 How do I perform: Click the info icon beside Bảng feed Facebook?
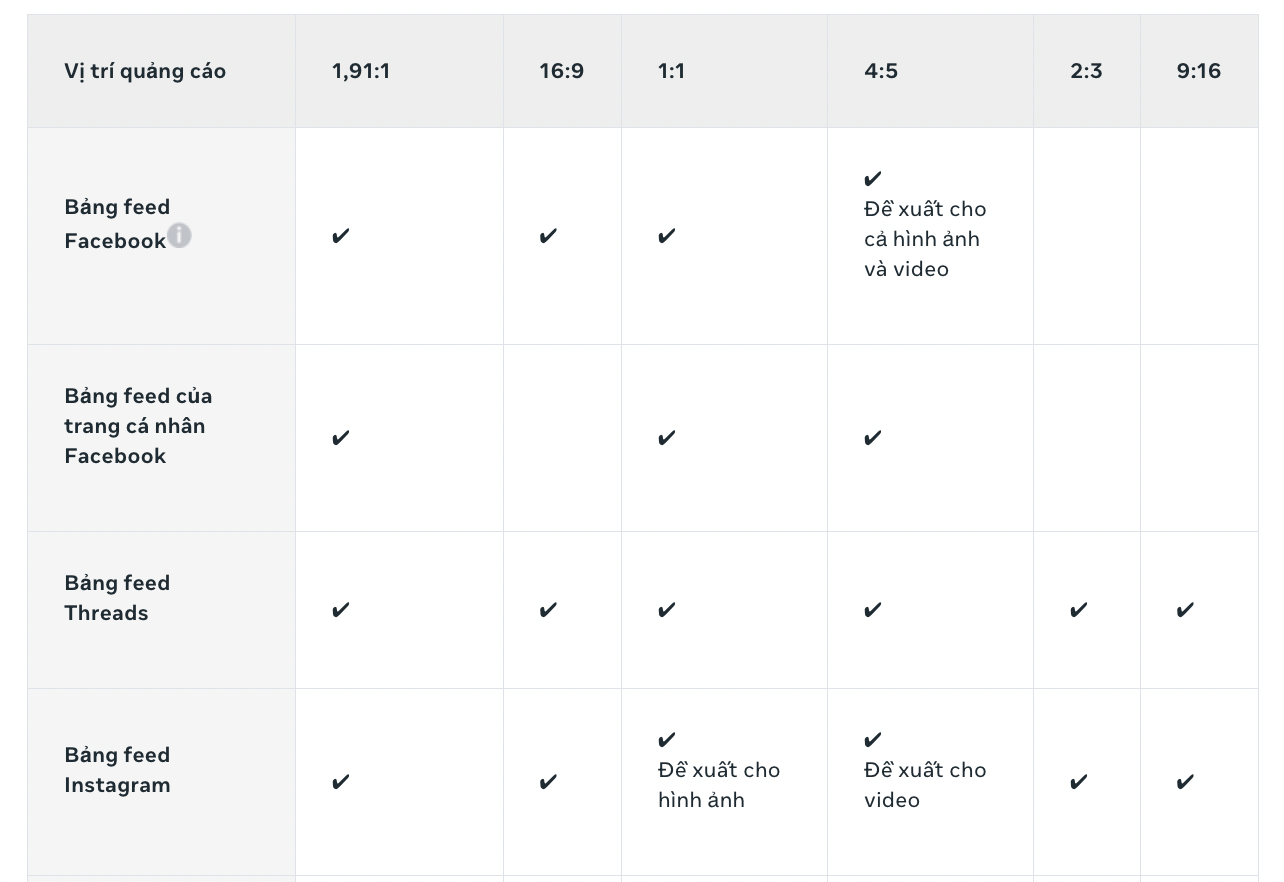coord(179,236)
